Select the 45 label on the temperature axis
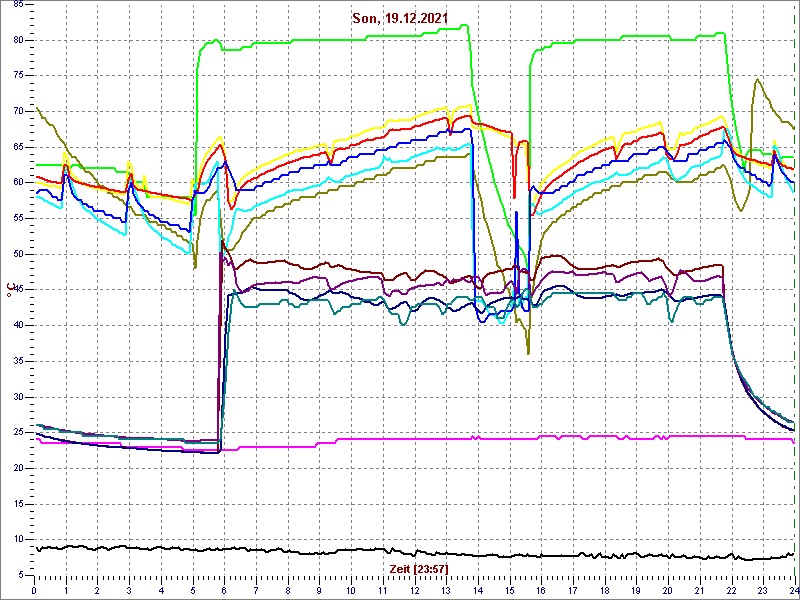The height and width of the screenshot is (600, 800). tap(18, 290)
